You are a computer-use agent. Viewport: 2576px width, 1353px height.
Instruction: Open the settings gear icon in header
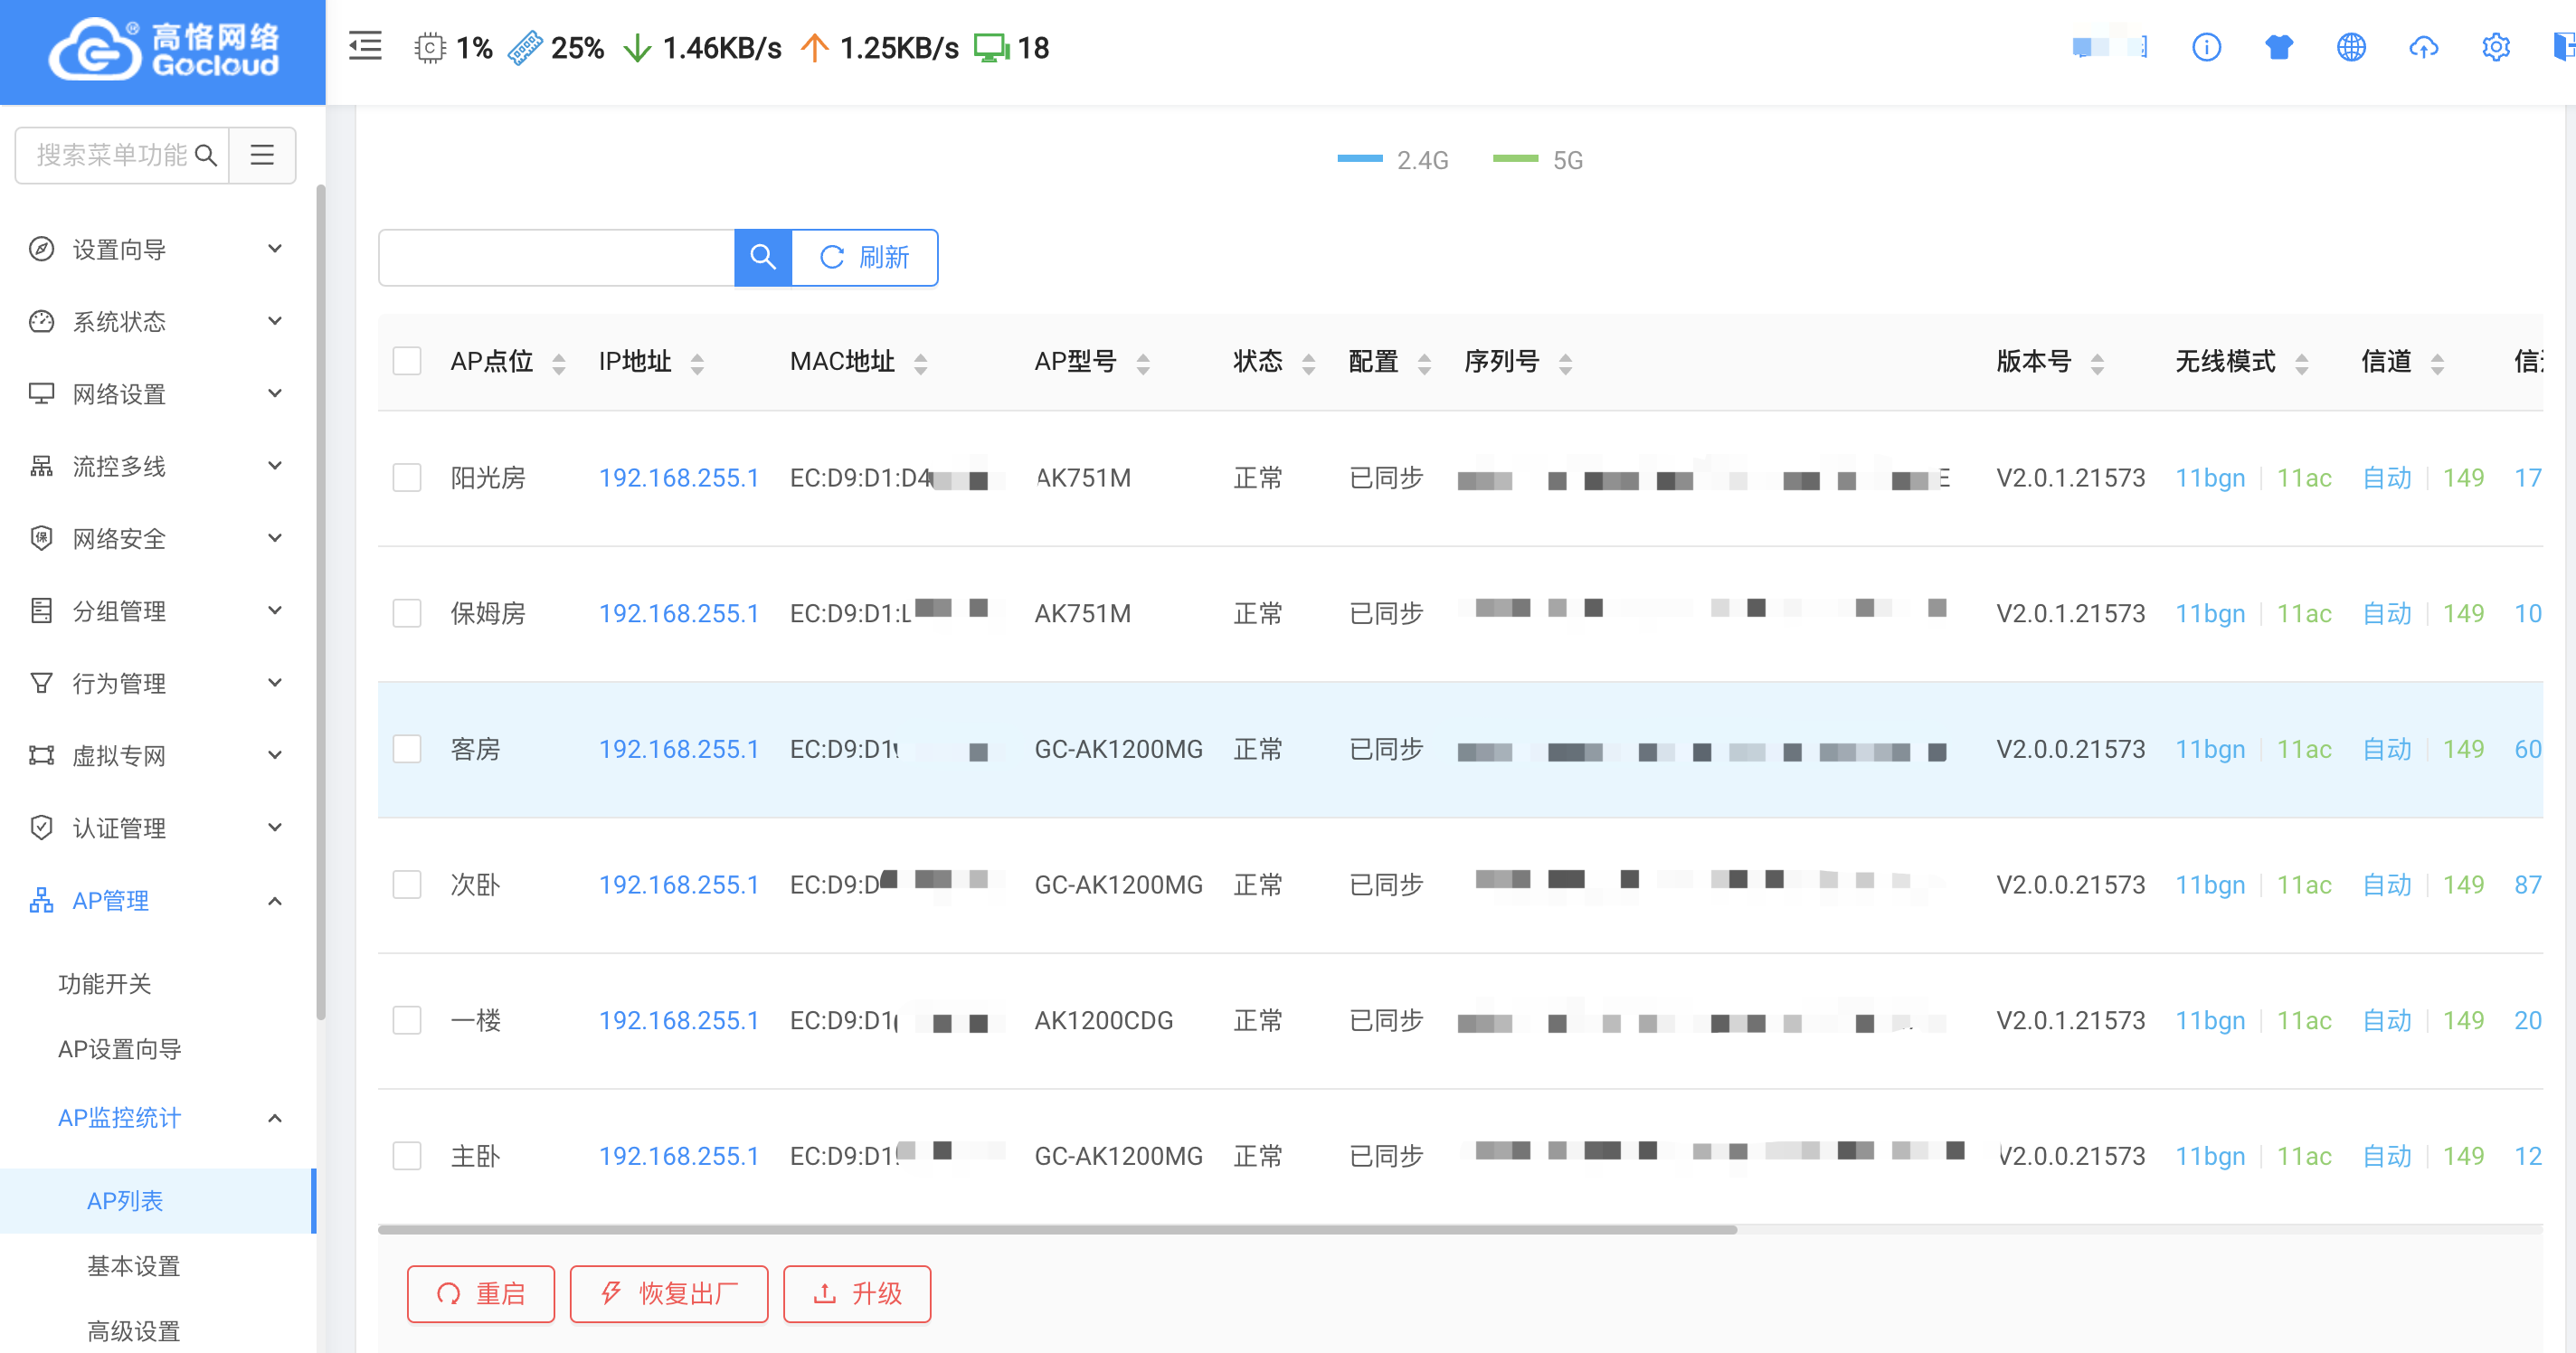(2495, 47)
